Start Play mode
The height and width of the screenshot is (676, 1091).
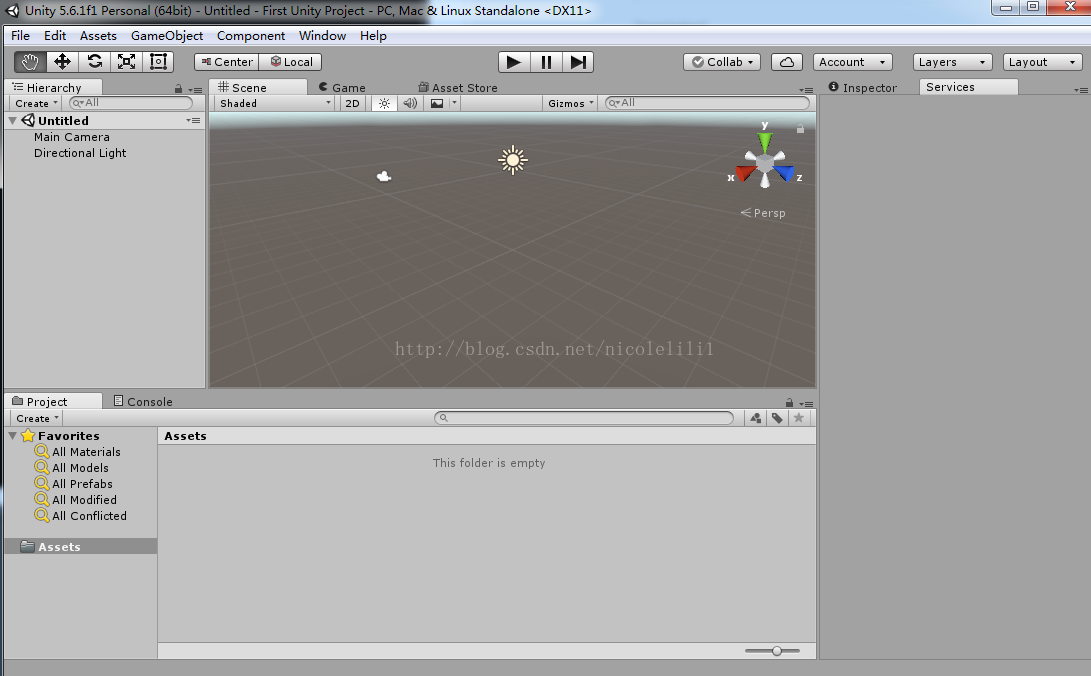click(514, 62)
